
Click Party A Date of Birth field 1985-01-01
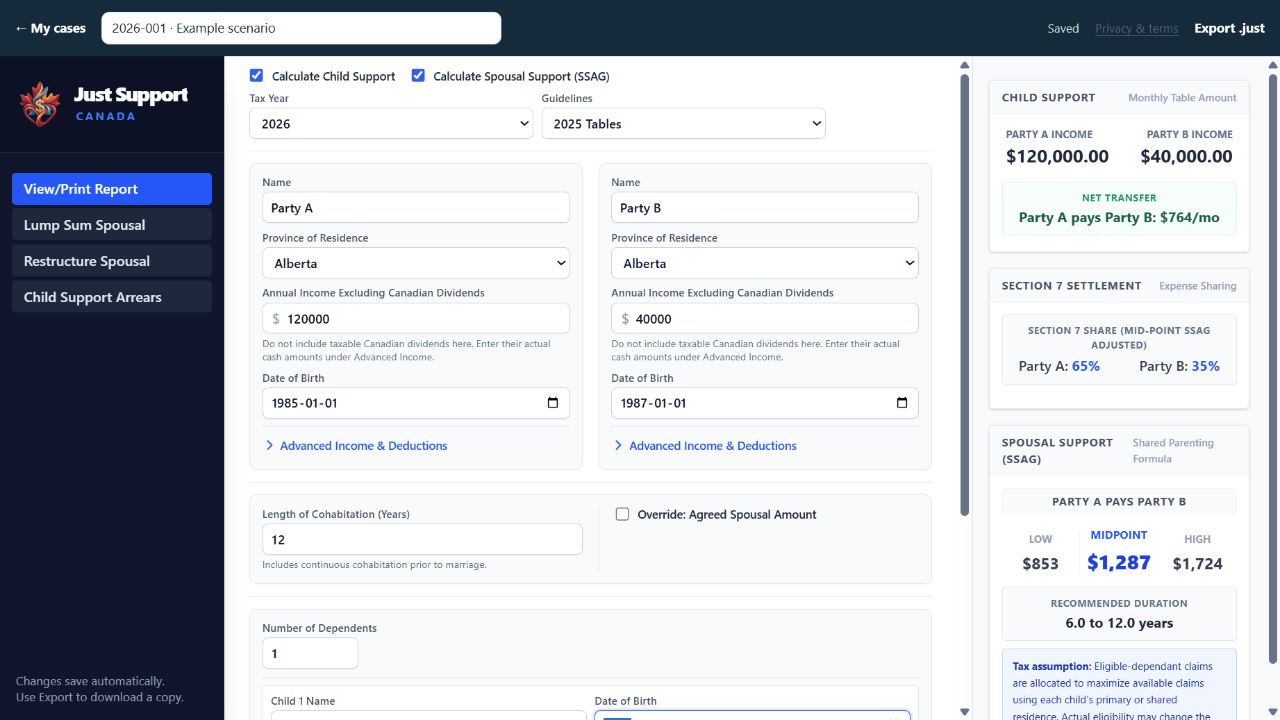pos(416,403)
